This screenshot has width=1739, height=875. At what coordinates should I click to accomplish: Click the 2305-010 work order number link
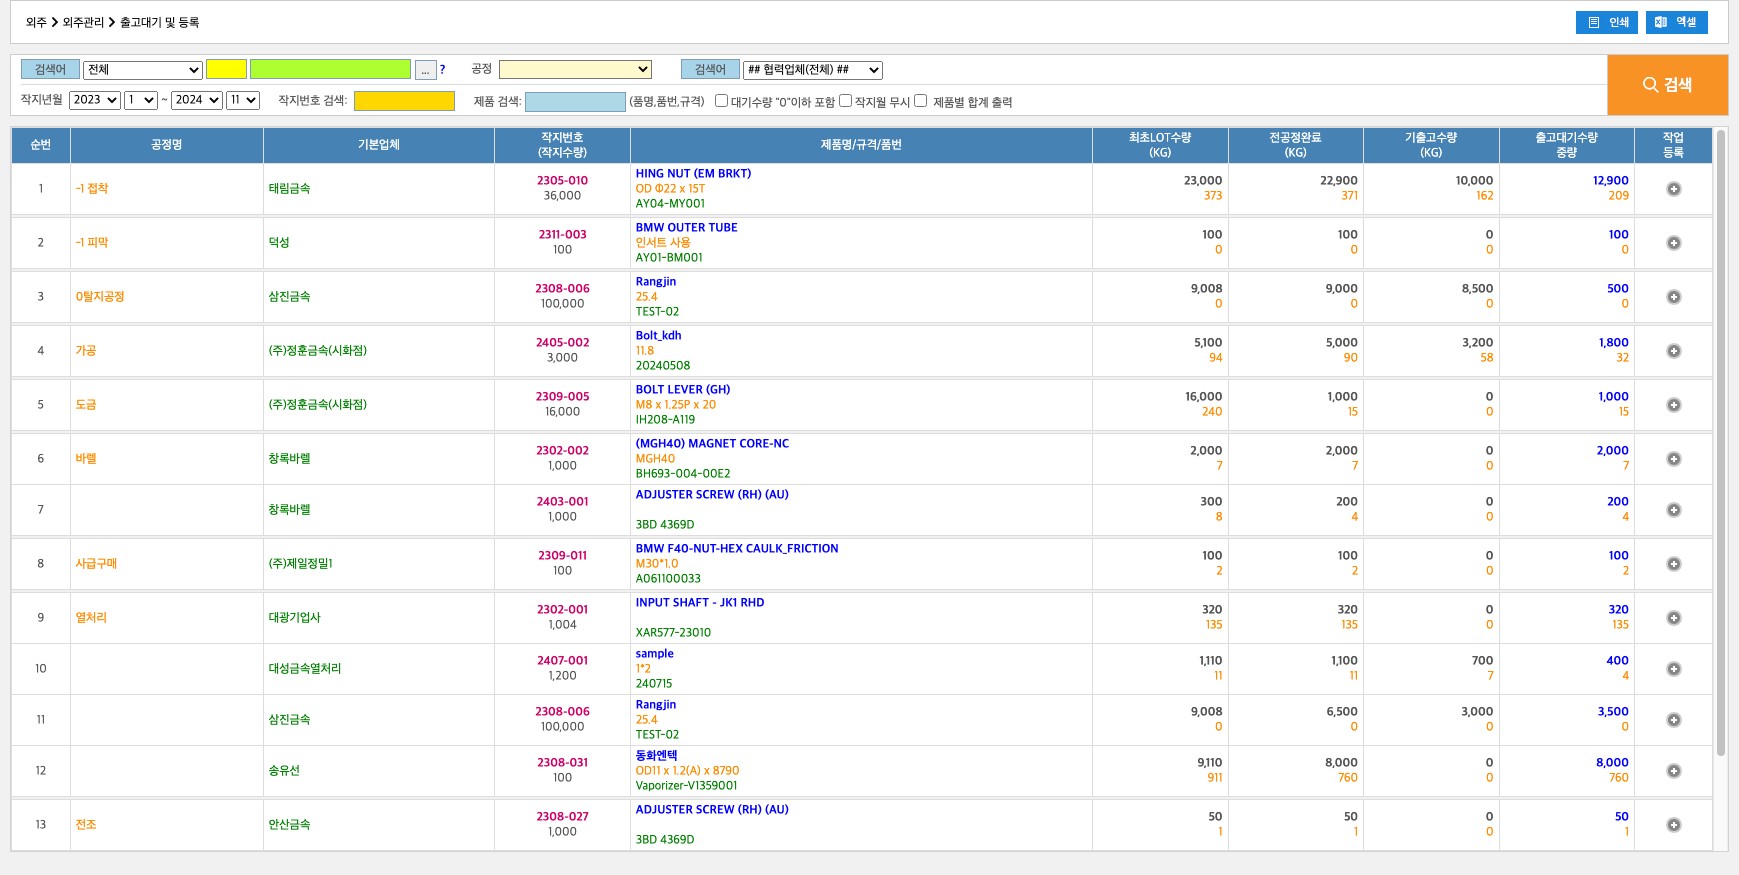(562, 181)
